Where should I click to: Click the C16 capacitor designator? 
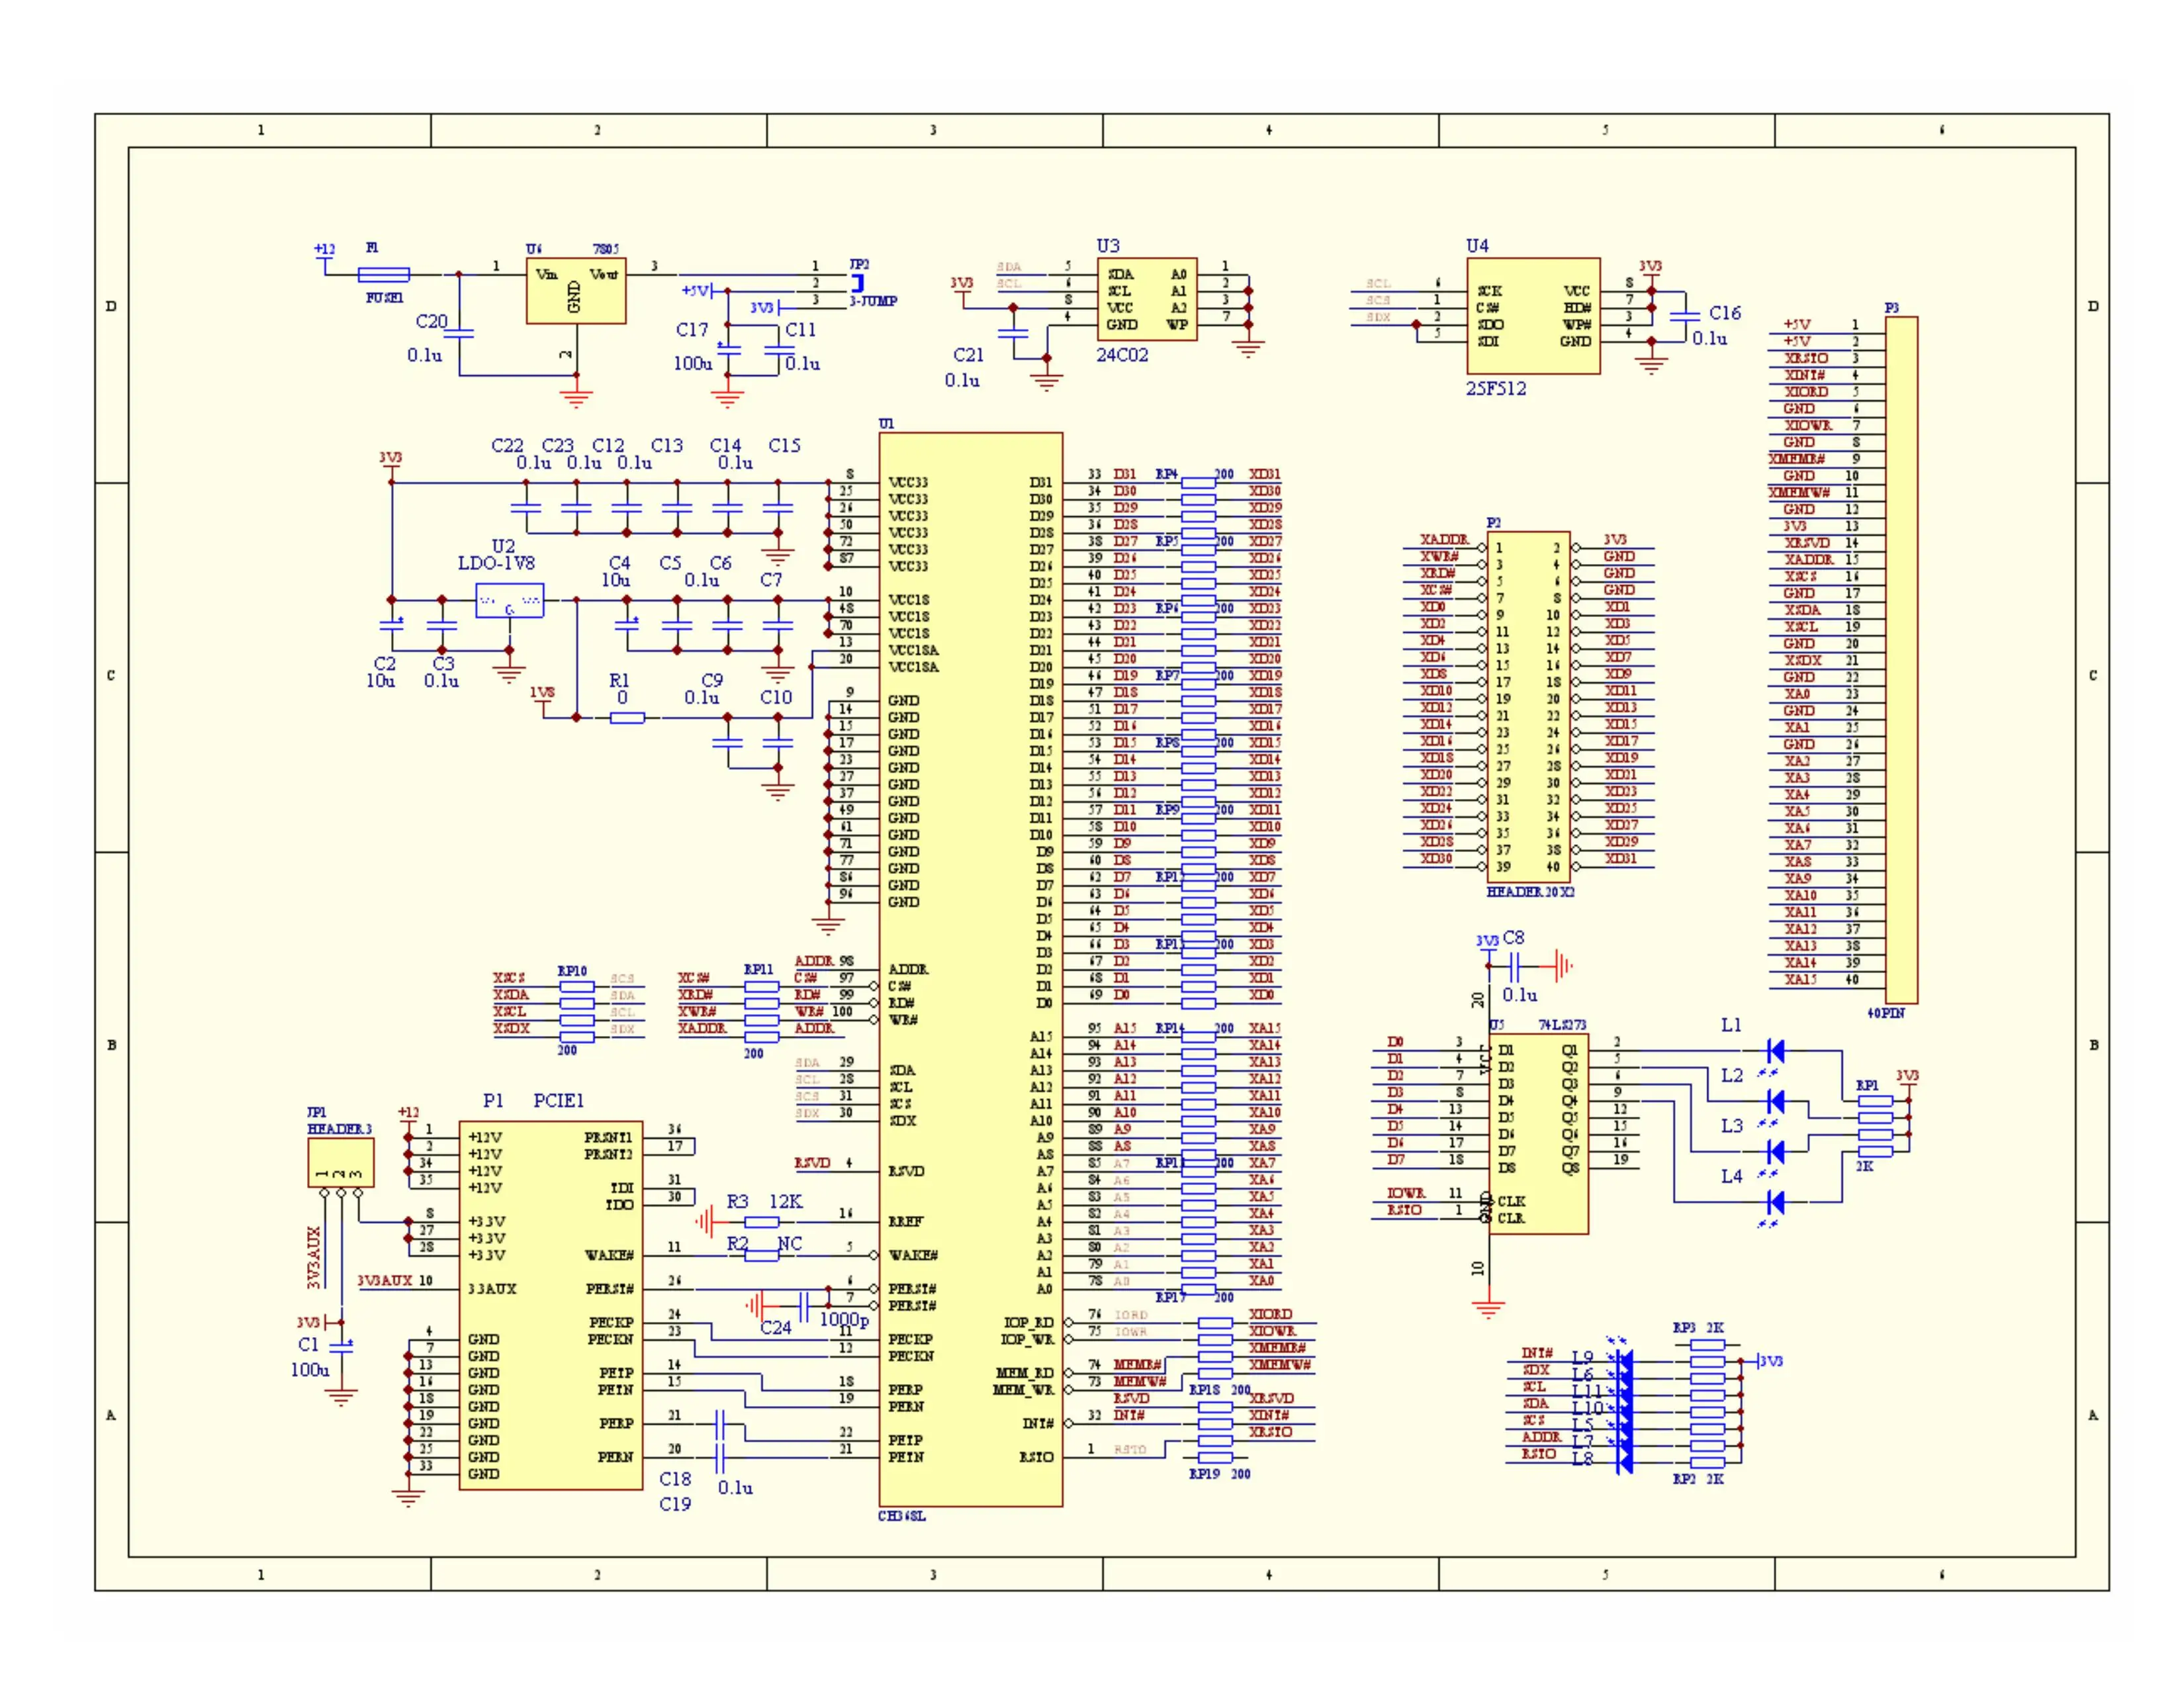[x=1725, y=313]
